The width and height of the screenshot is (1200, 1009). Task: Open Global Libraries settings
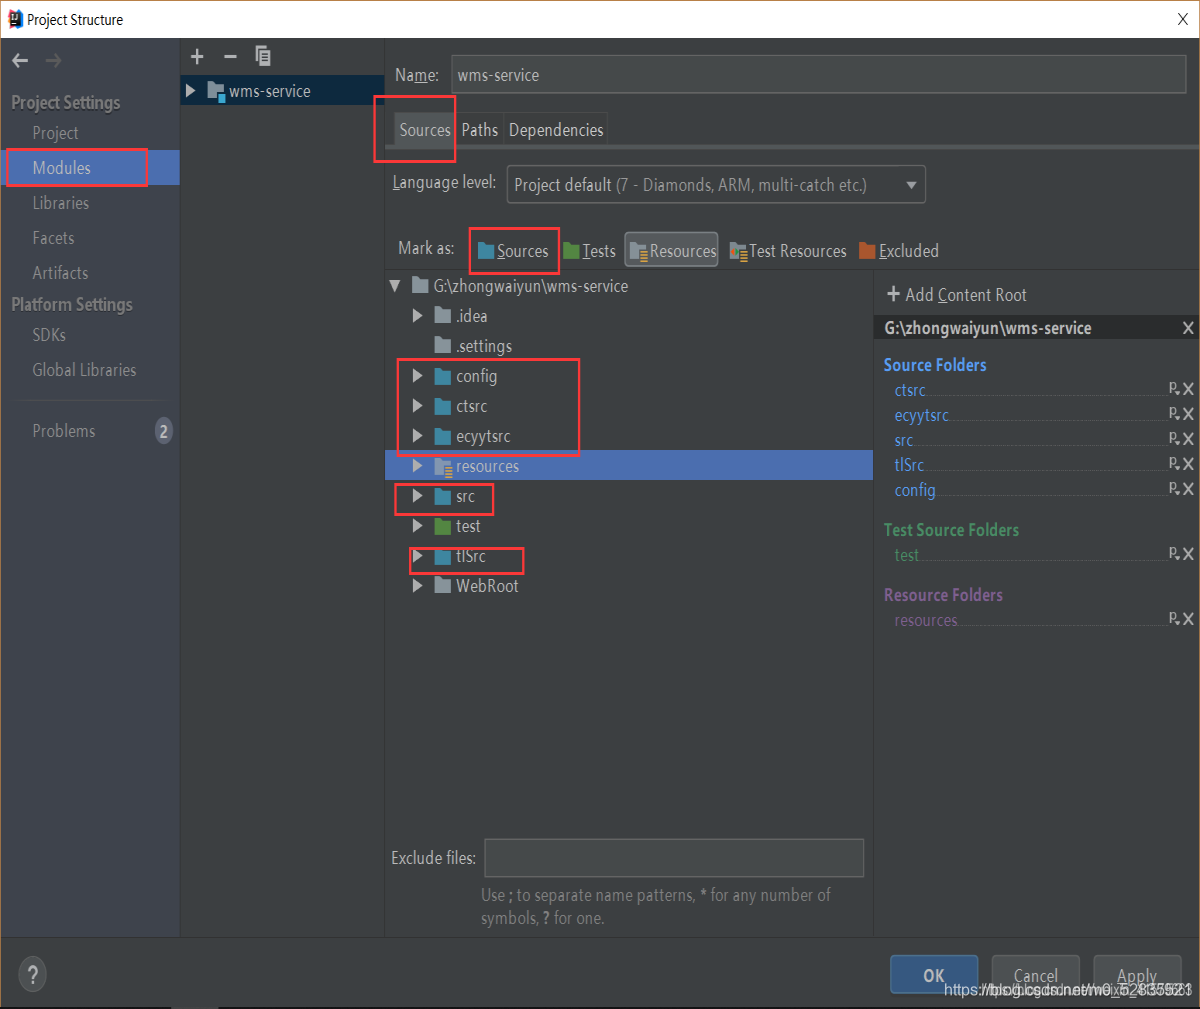coord(84,370)
